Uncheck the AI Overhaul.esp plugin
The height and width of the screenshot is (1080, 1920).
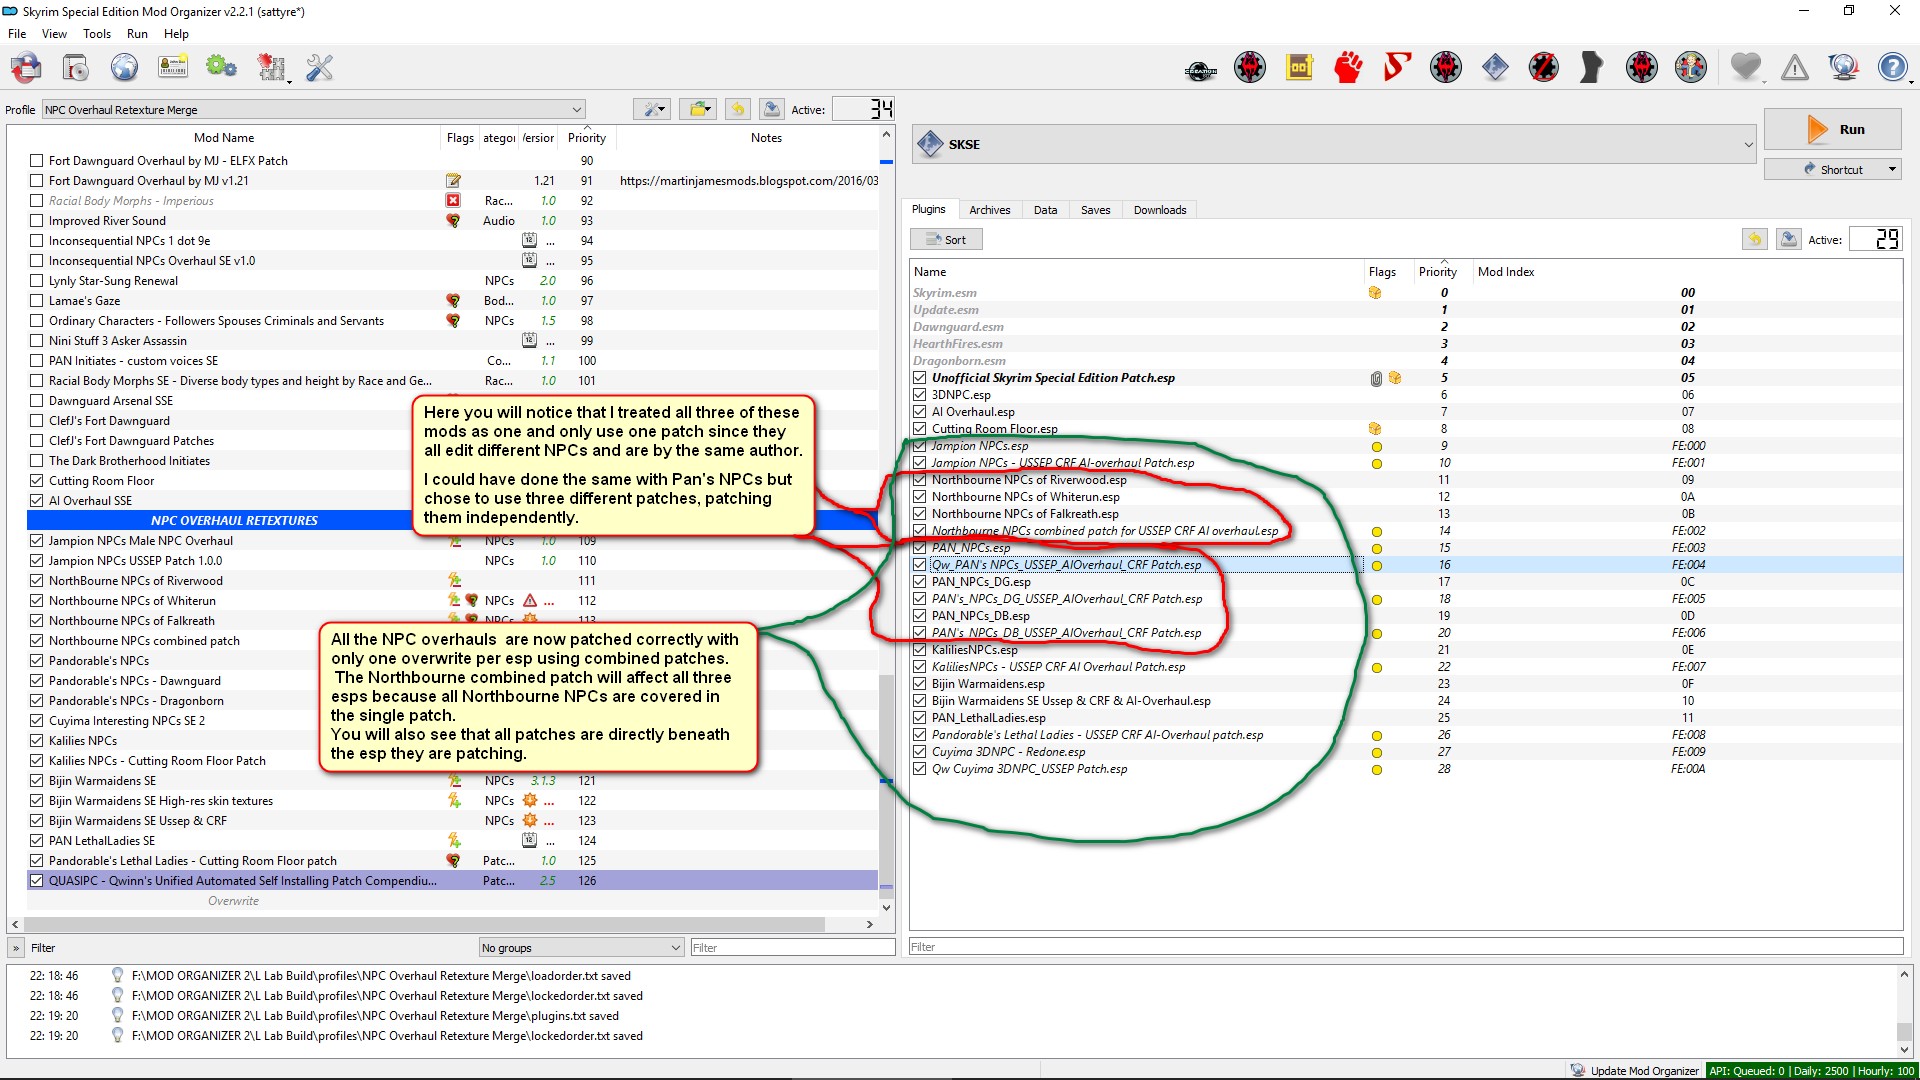919,412
